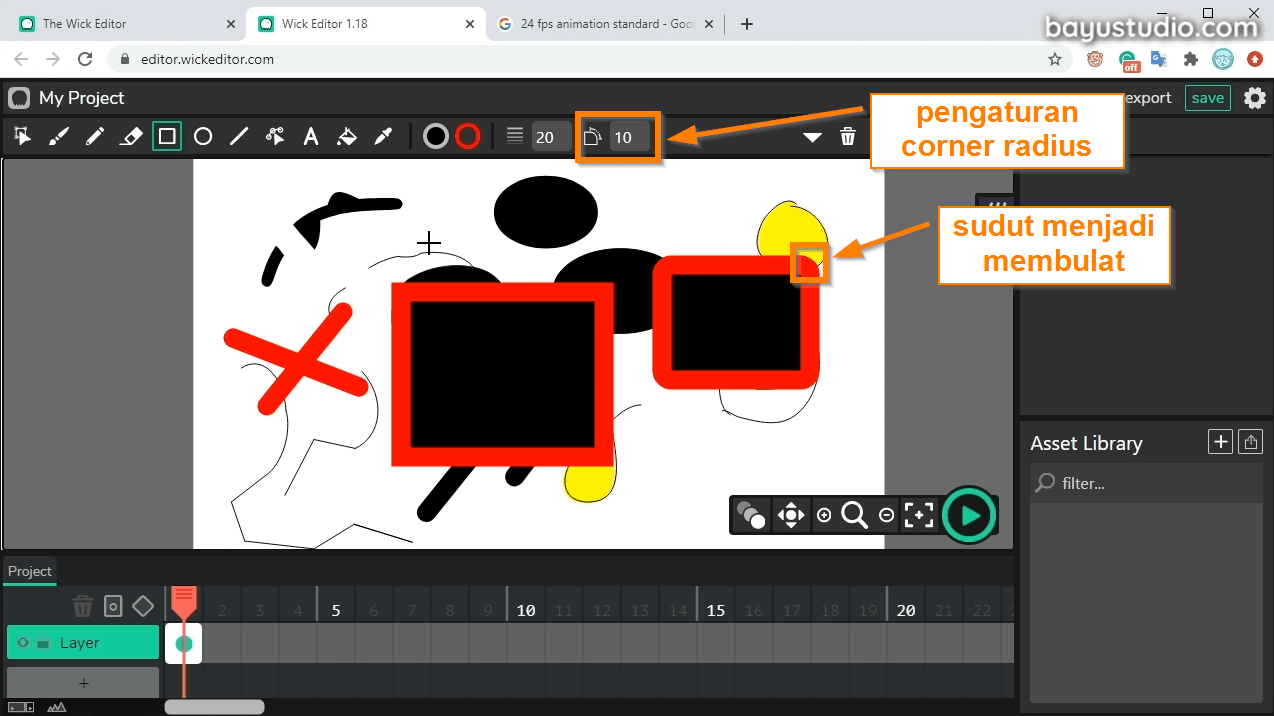Click the Save button

tap(1207, 98)
